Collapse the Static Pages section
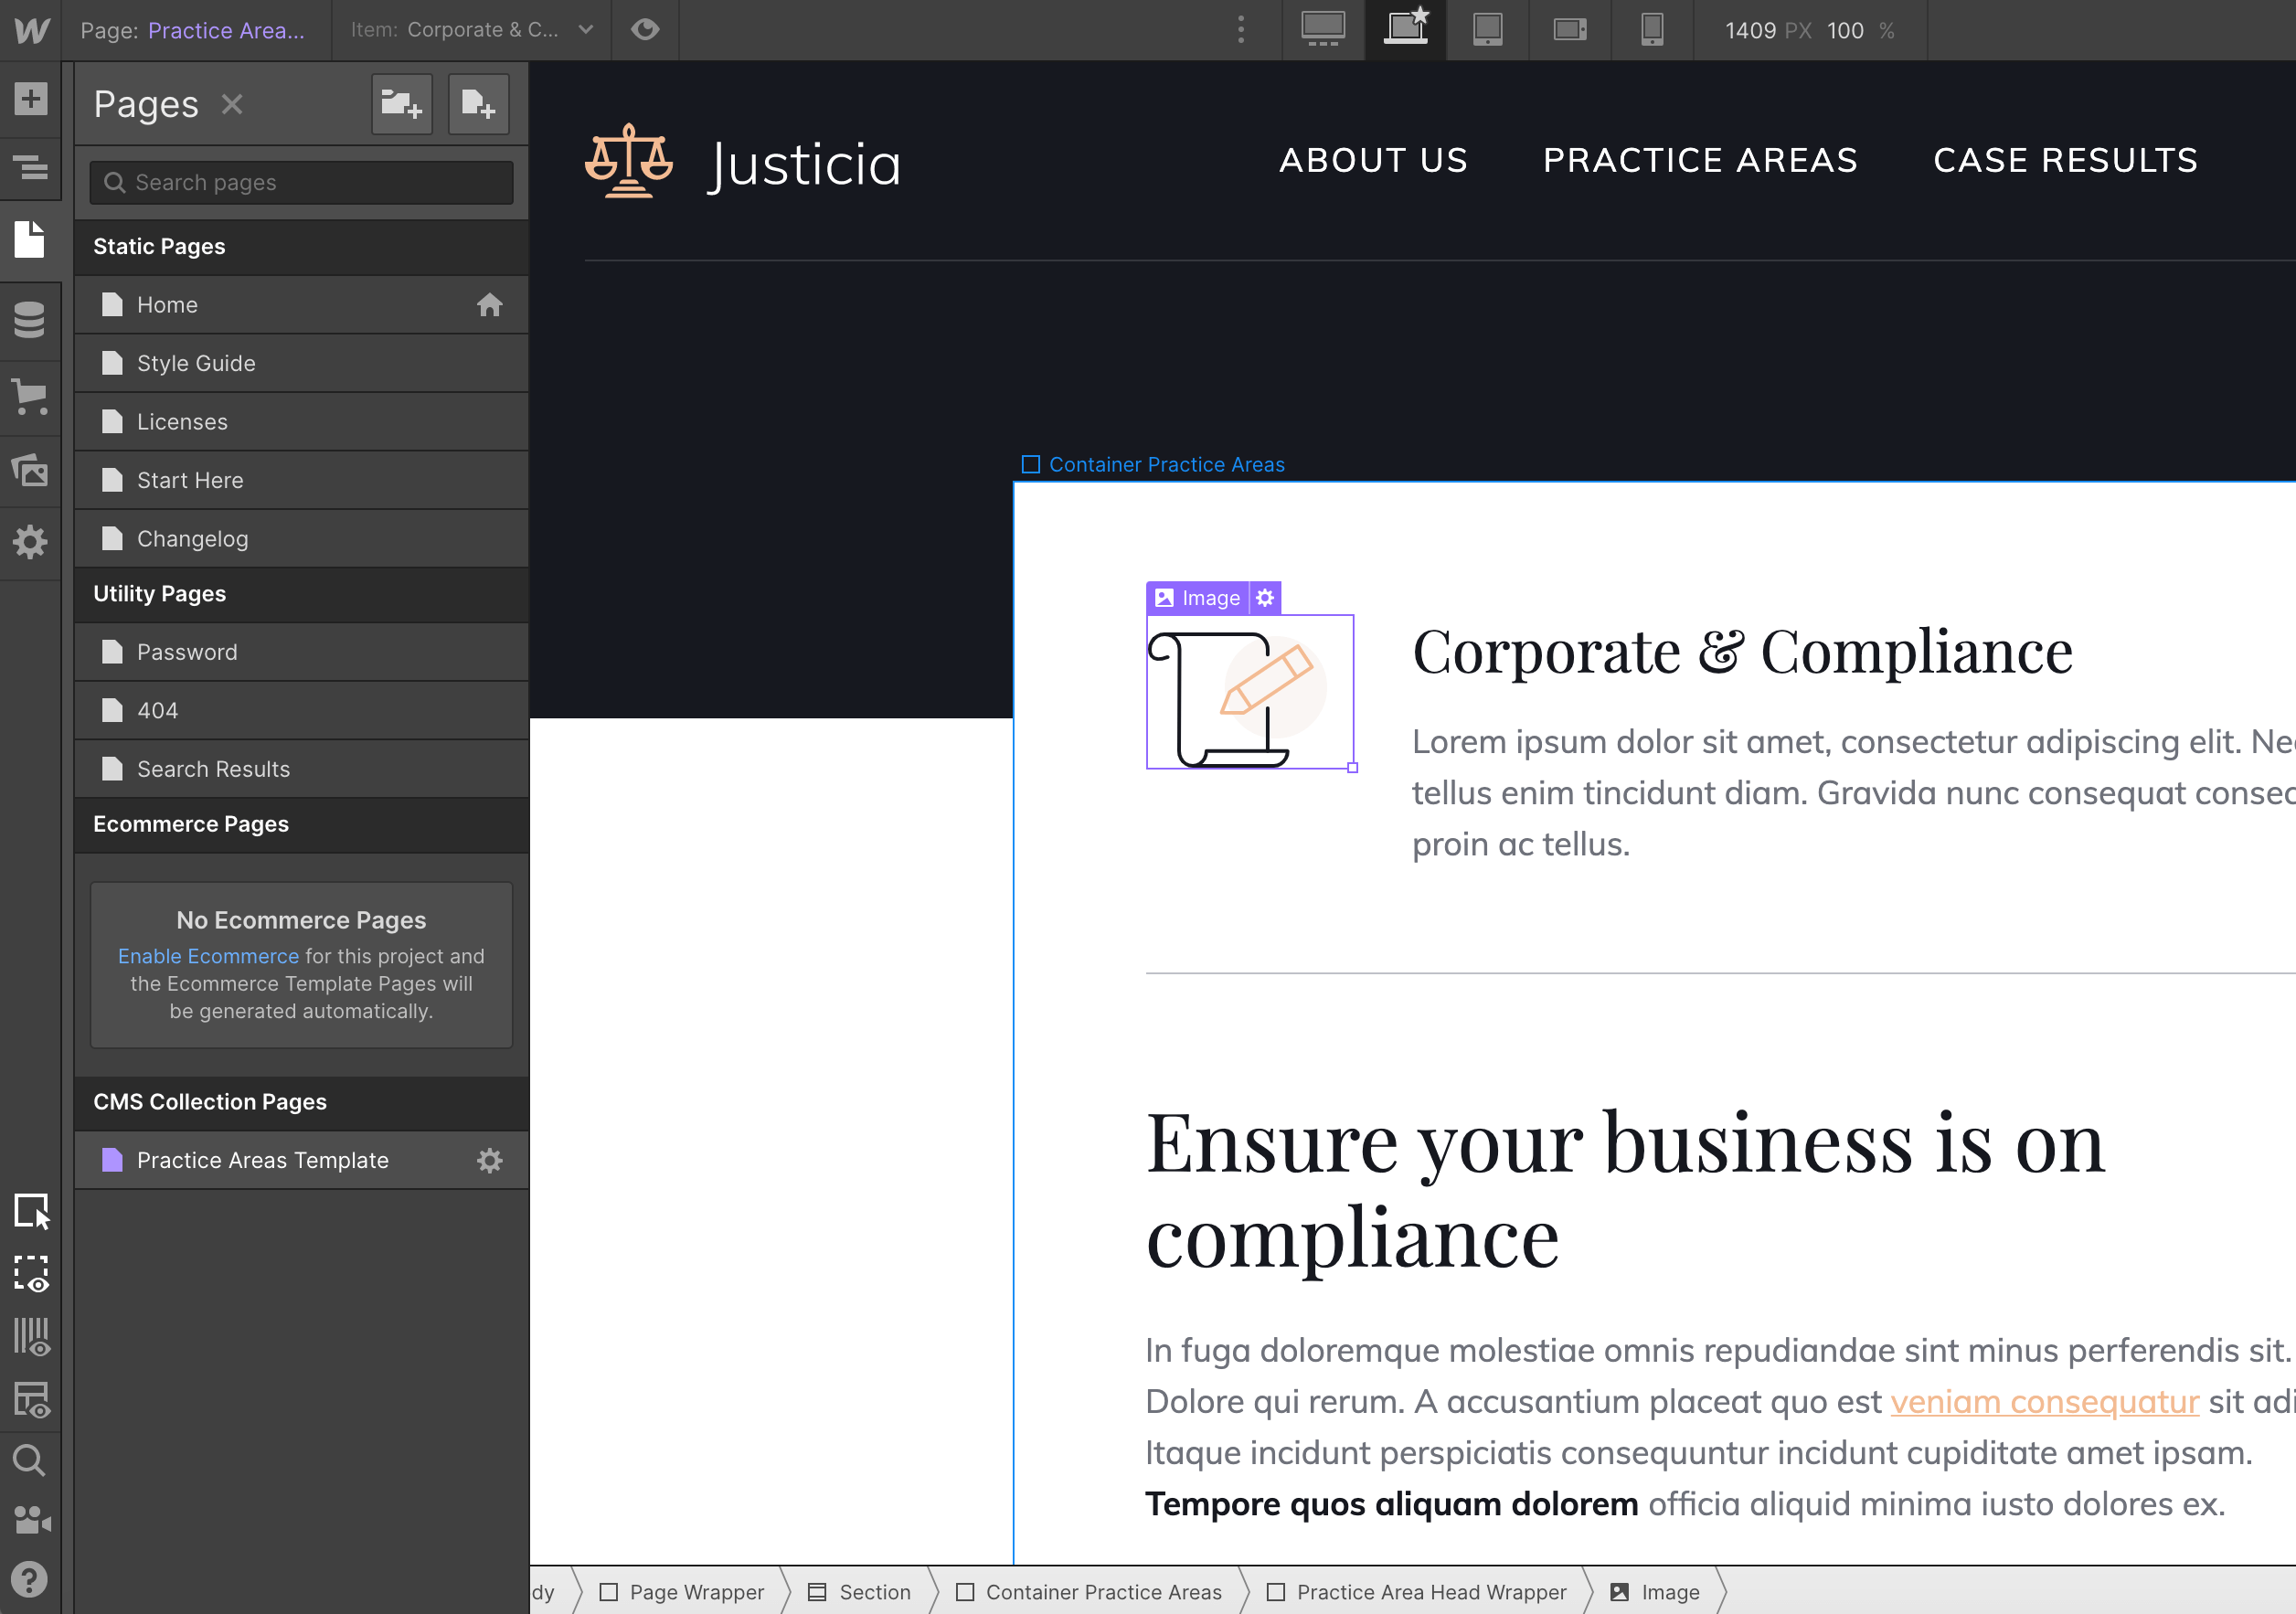Image resolution: width=2296 pixels, height=1614 pixels. tap(159, 246)
